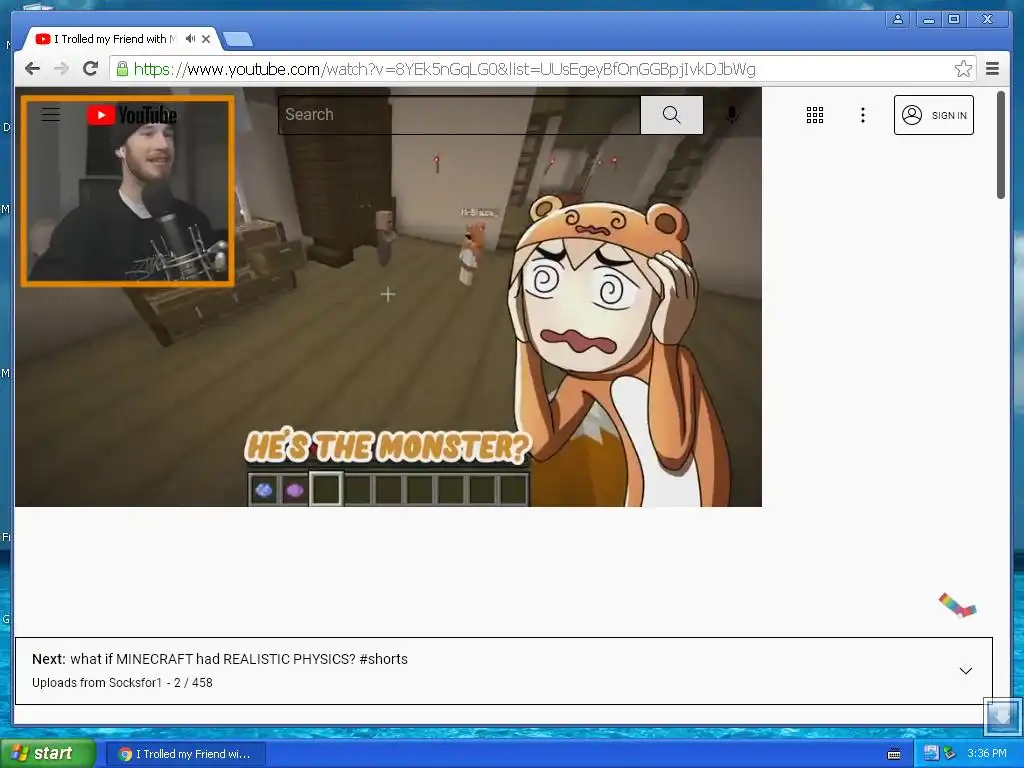This screenshot has height=768, width=1024.
Task: Click the 'Next: what if MINECRAFT' title
Action: [219, 659]
